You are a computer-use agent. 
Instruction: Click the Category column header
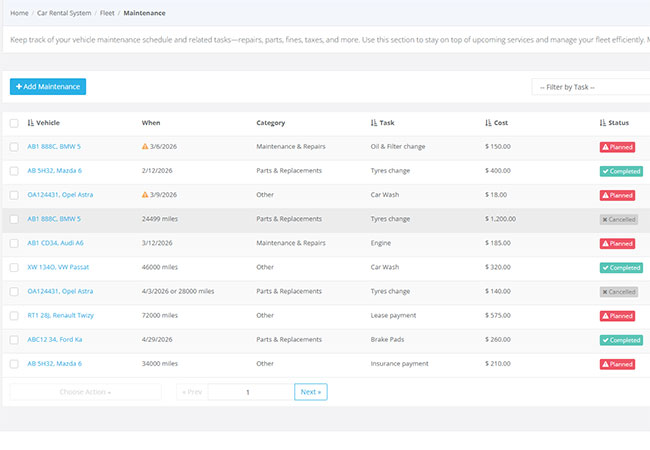pos(271,123)
